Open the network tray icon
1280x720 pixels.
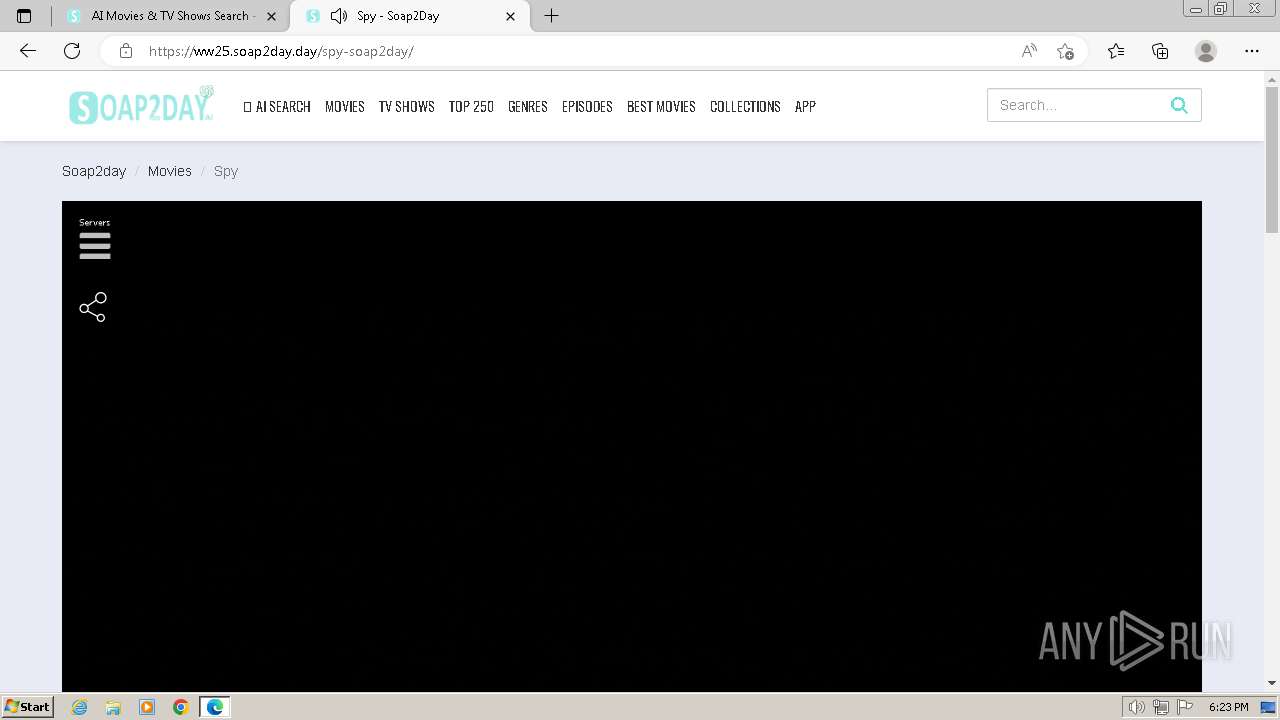1161,707
